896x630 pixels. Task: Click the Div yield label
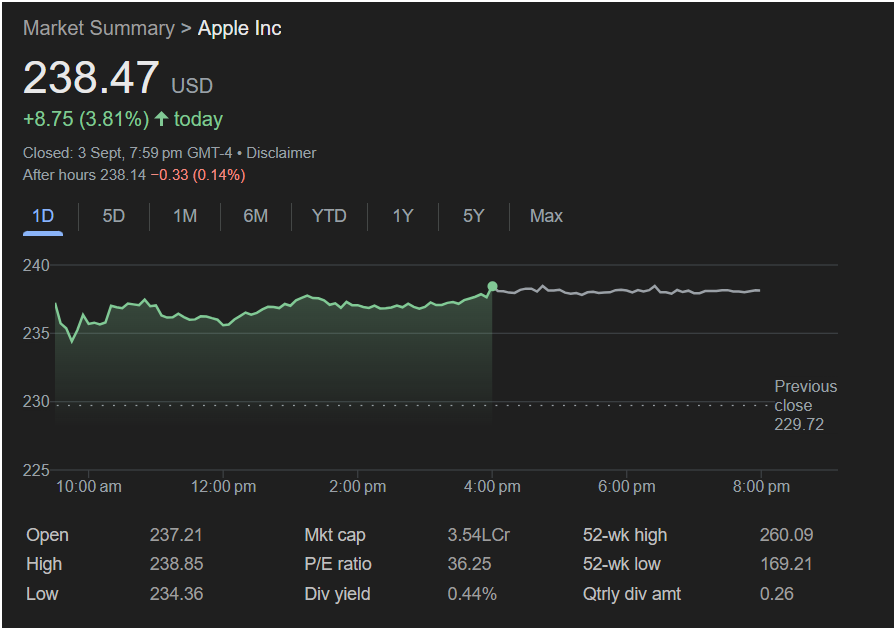337,594
